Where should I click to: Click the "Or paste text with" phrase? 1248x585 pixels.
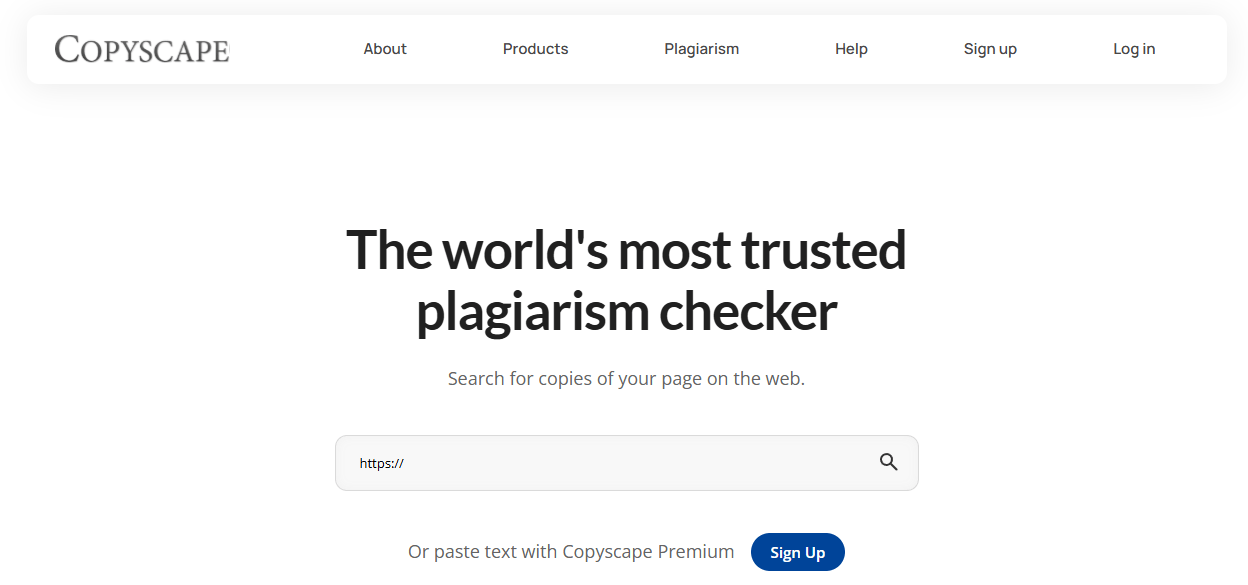click(482, 552)
